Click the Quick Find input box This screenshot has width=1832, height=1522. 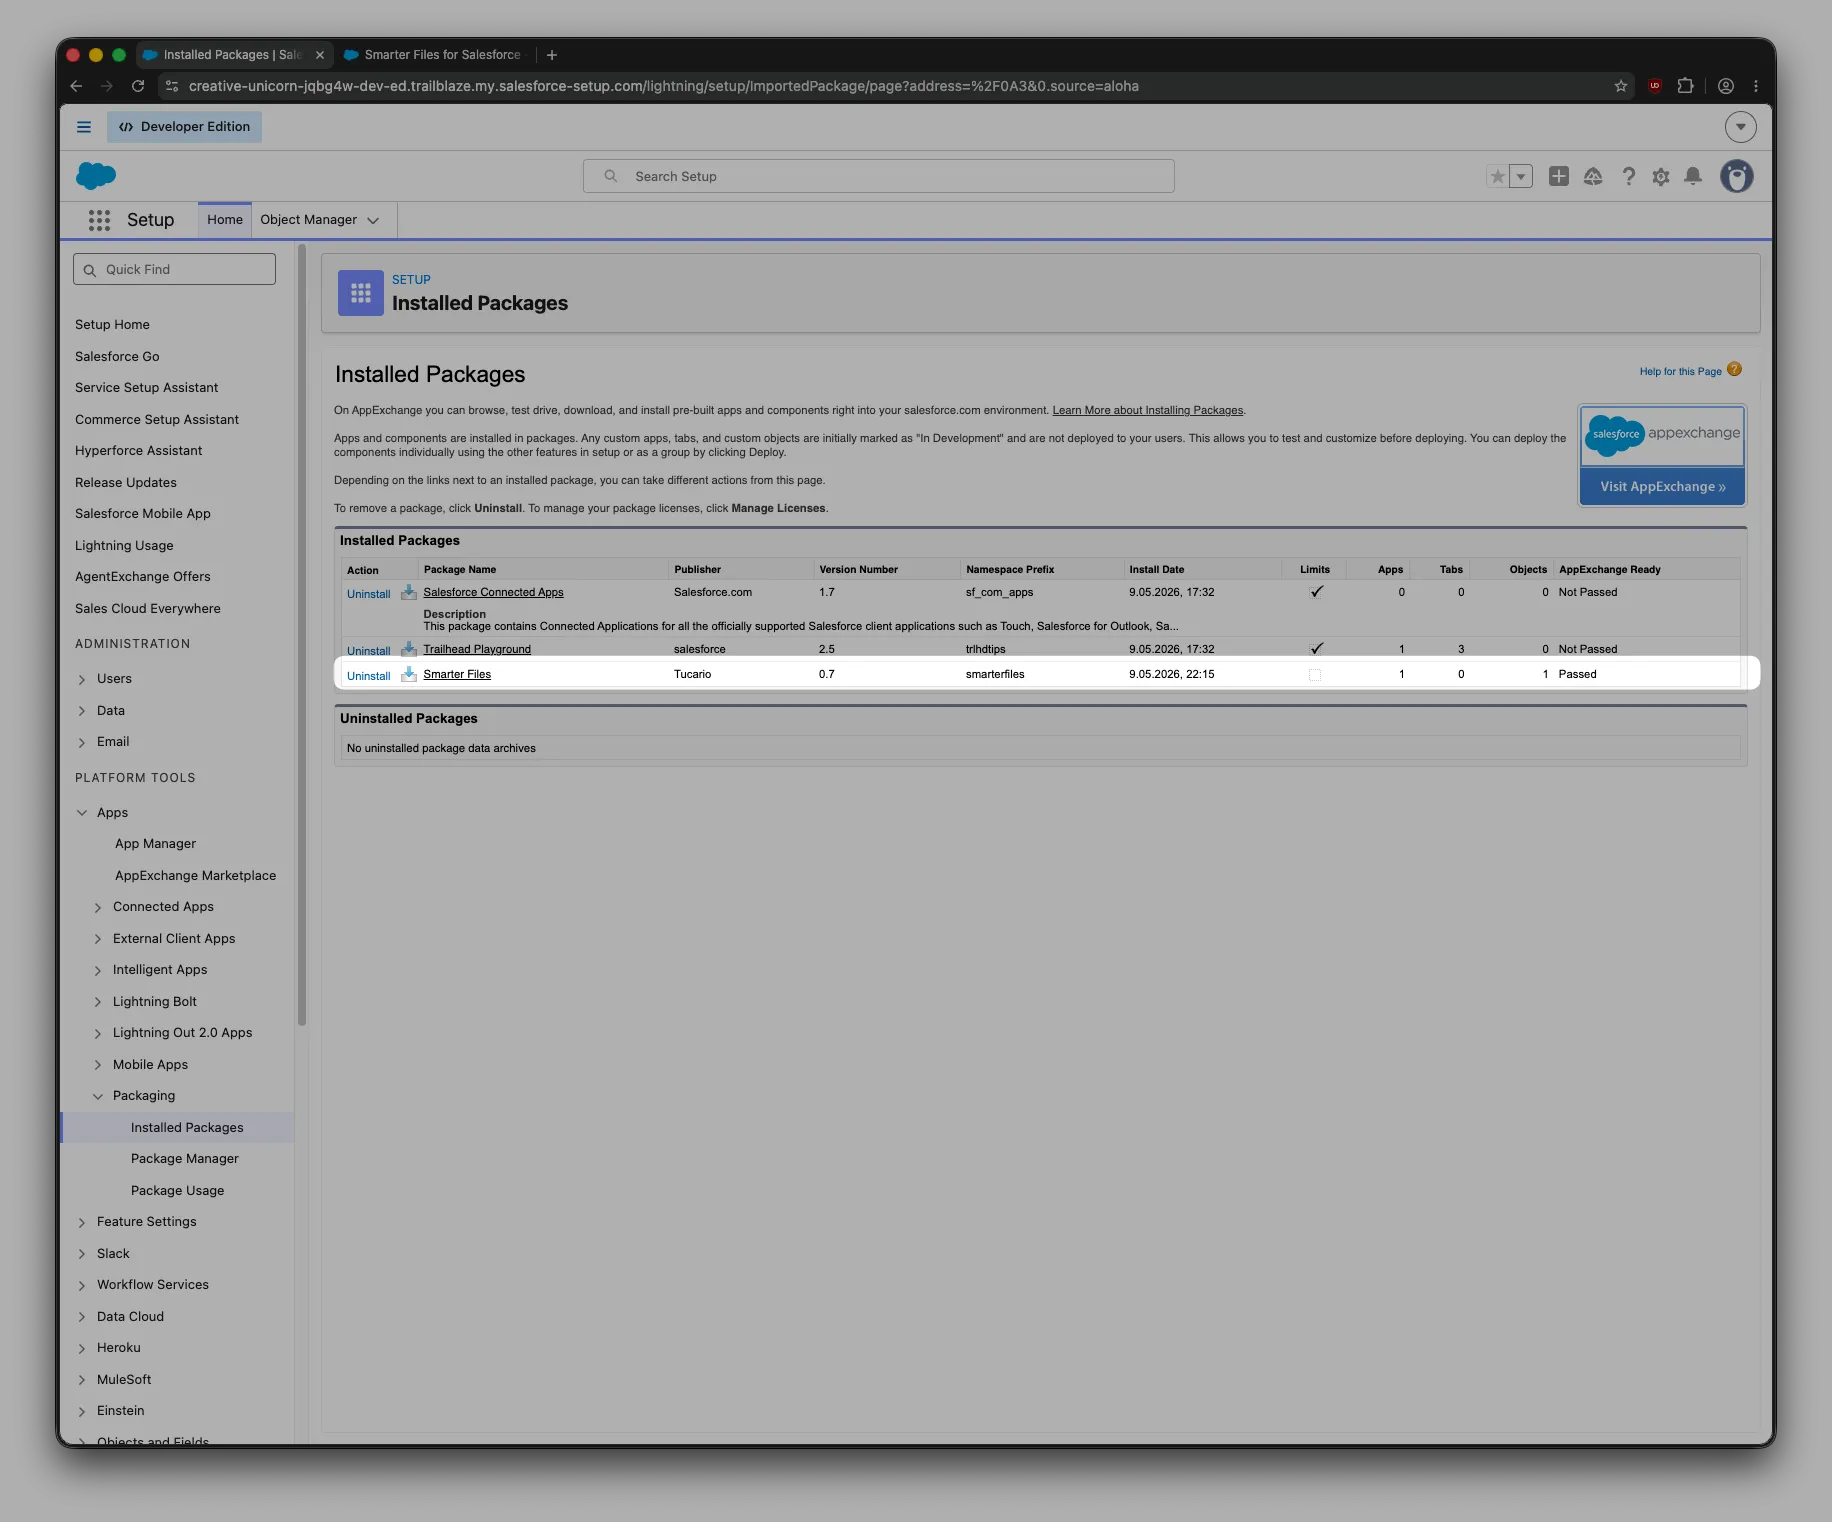174,269
